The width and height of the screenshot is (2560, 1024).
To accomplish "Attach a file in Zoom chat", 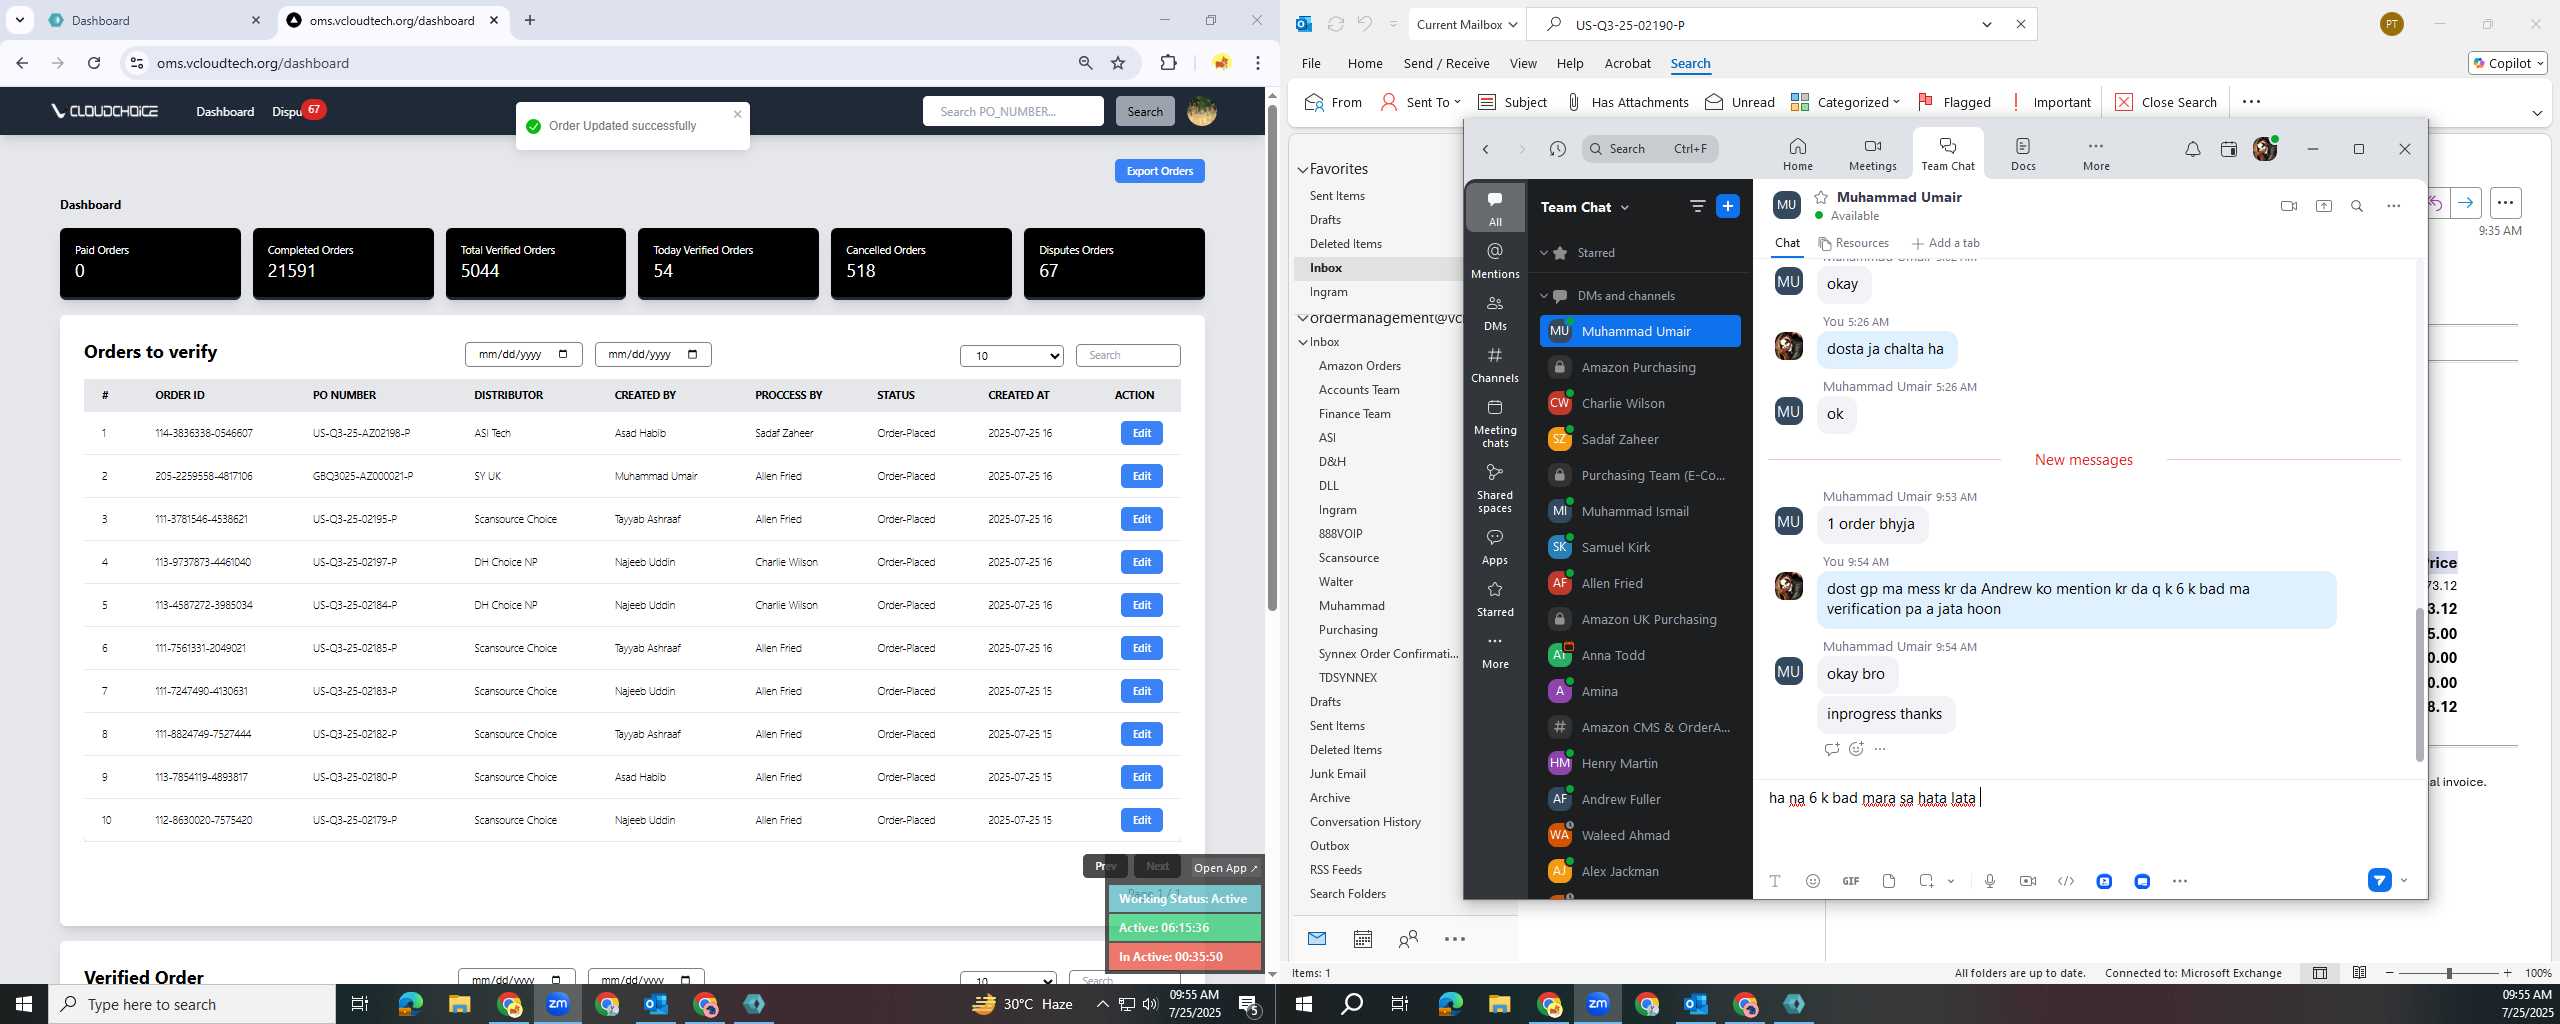I will 1888,881.
